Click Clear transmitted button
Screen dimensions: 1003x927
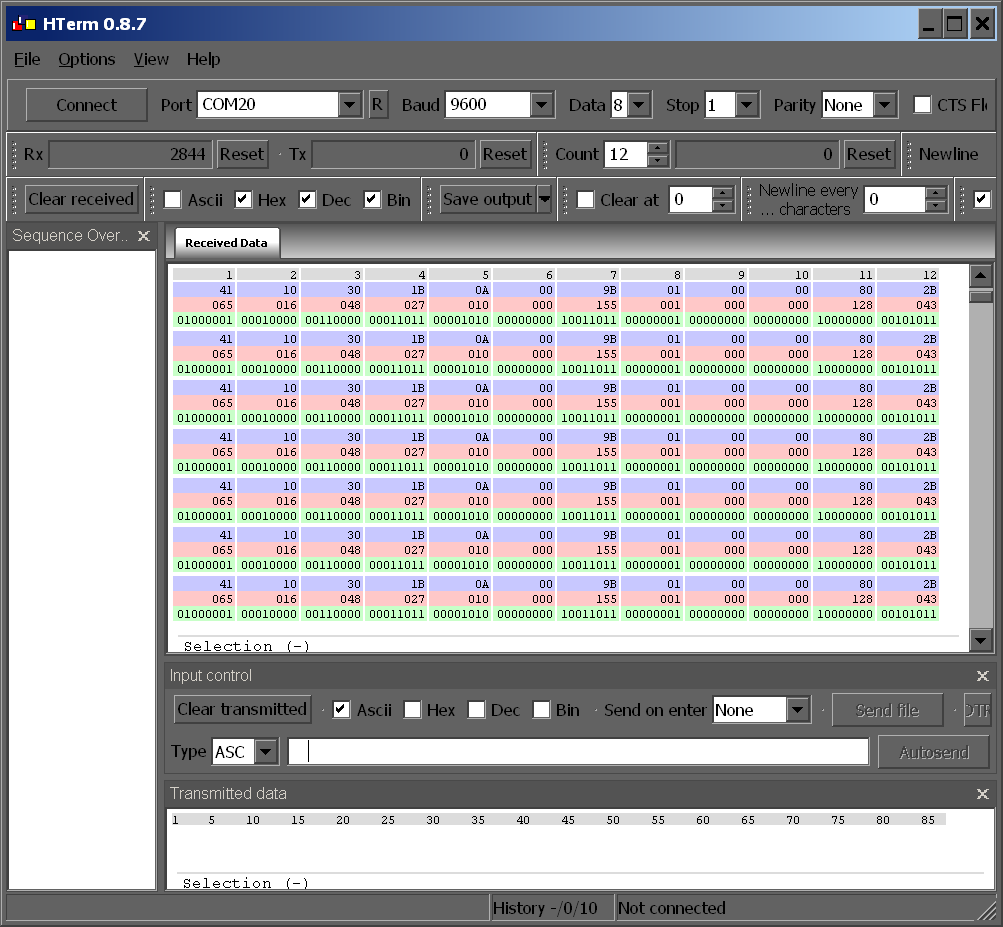pos(242,709)
